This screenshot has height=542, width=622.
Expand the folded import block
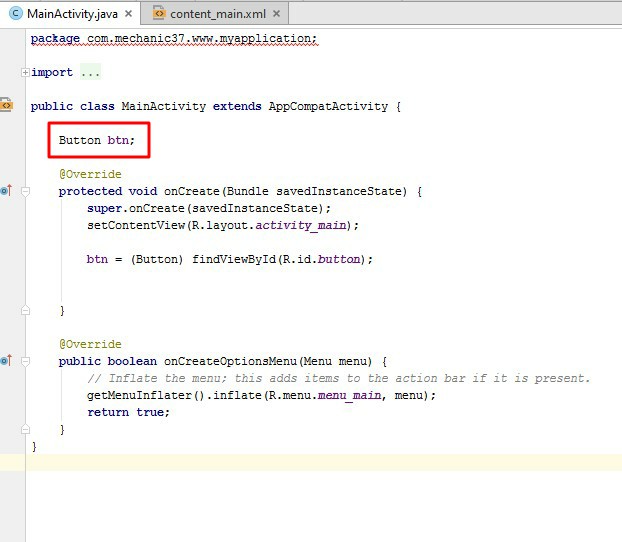25,72
